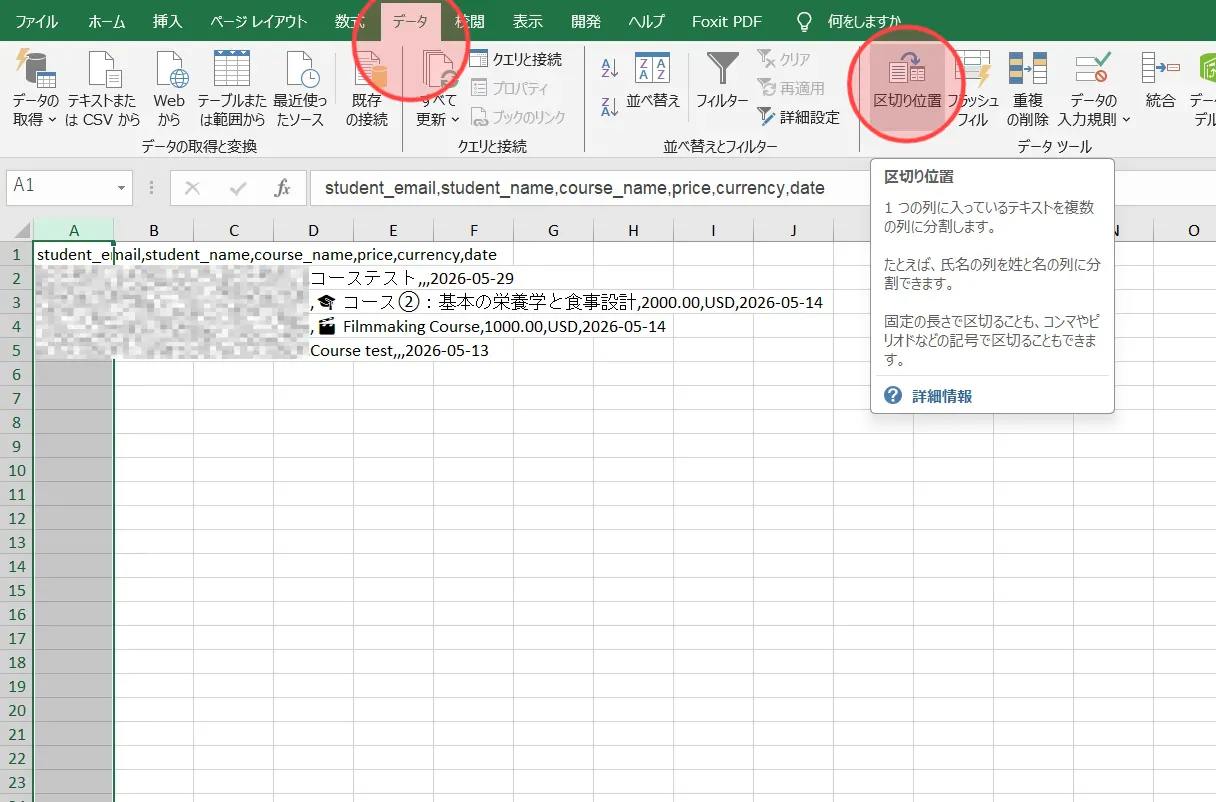Switch to the ページ レイアウト tab
This screenshot has height=802, width=1216.
(x=258, y=21)
